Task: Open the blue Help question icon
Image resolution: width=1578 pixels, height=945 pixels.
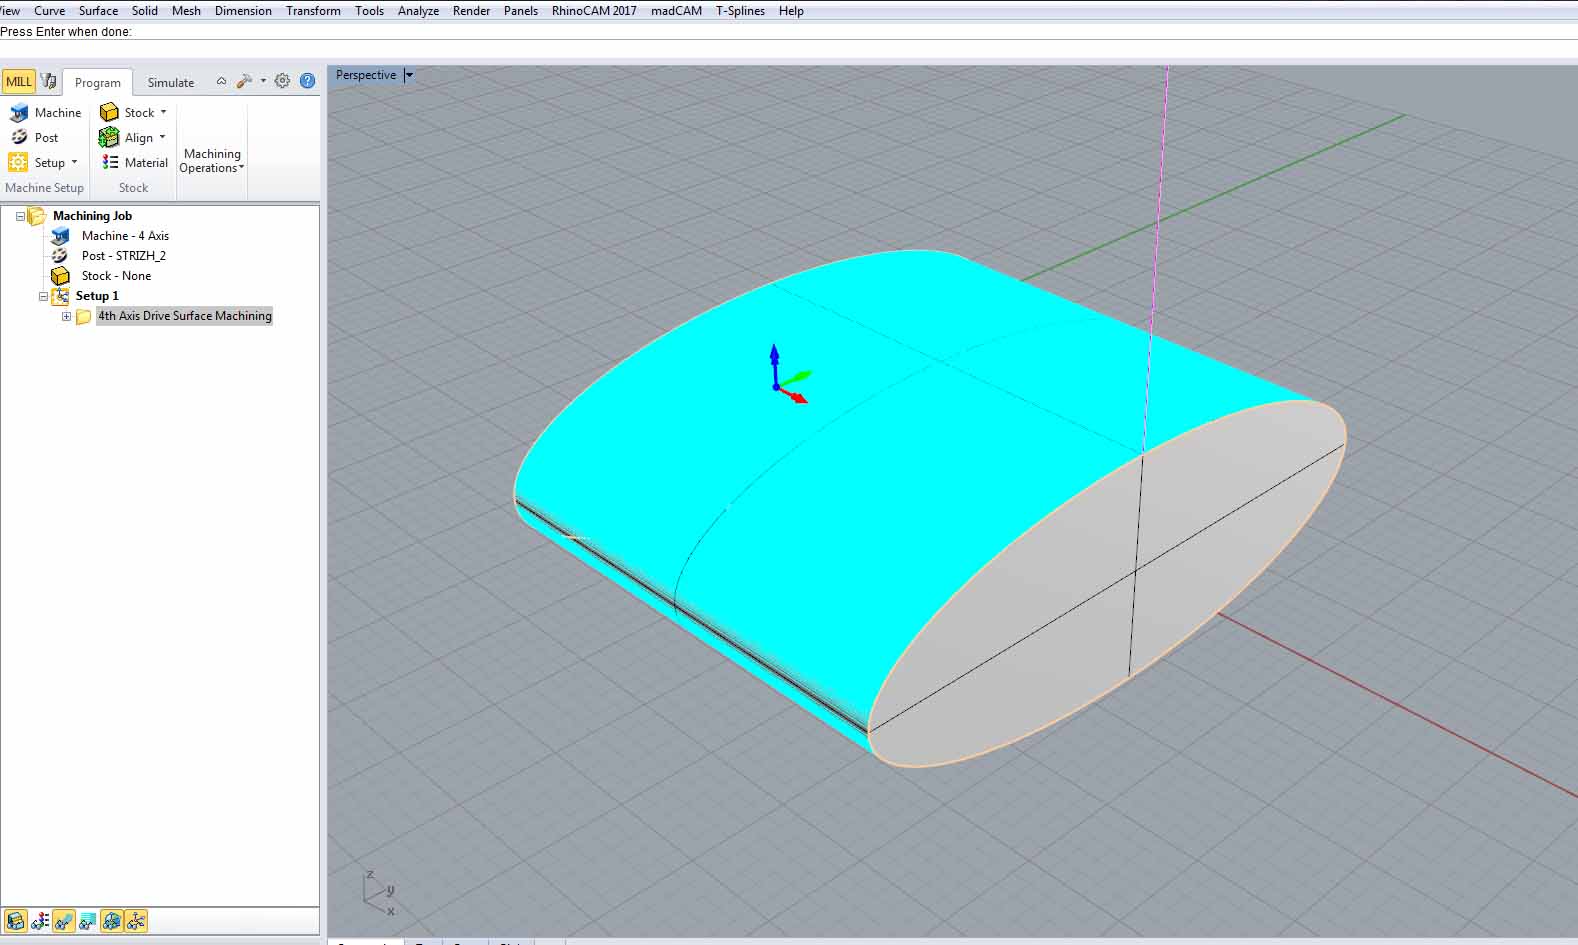Action: (307, 81)
